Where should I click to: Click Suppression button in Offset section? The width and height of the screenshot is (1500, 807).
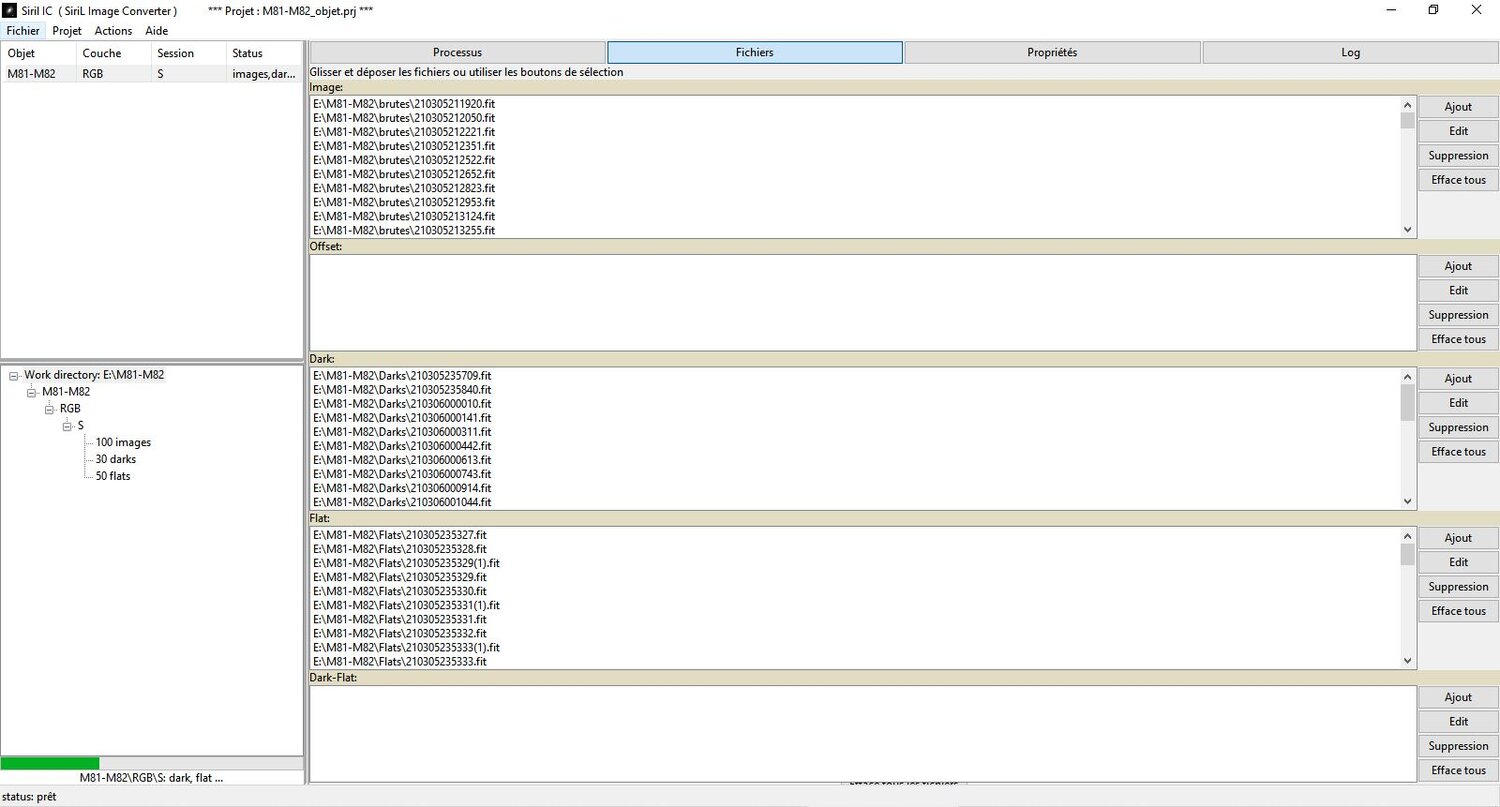pos(1458,315)
